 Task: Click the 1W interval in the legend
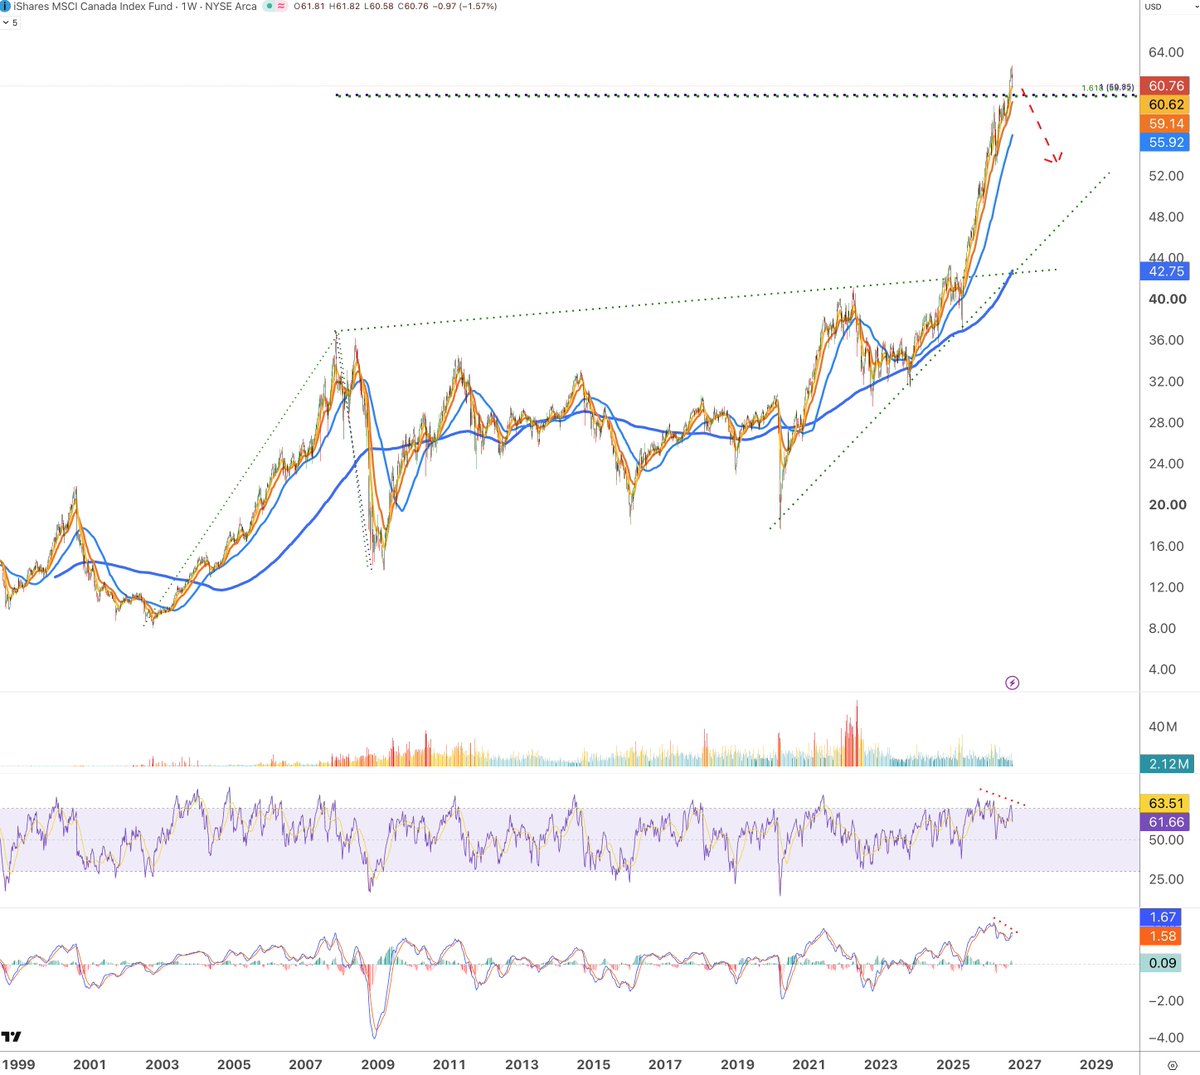188,6
